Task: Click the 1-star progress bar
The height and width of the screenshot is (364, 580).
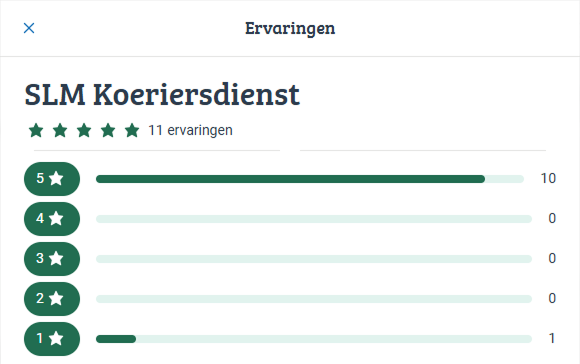Action: tap(314, 339)
